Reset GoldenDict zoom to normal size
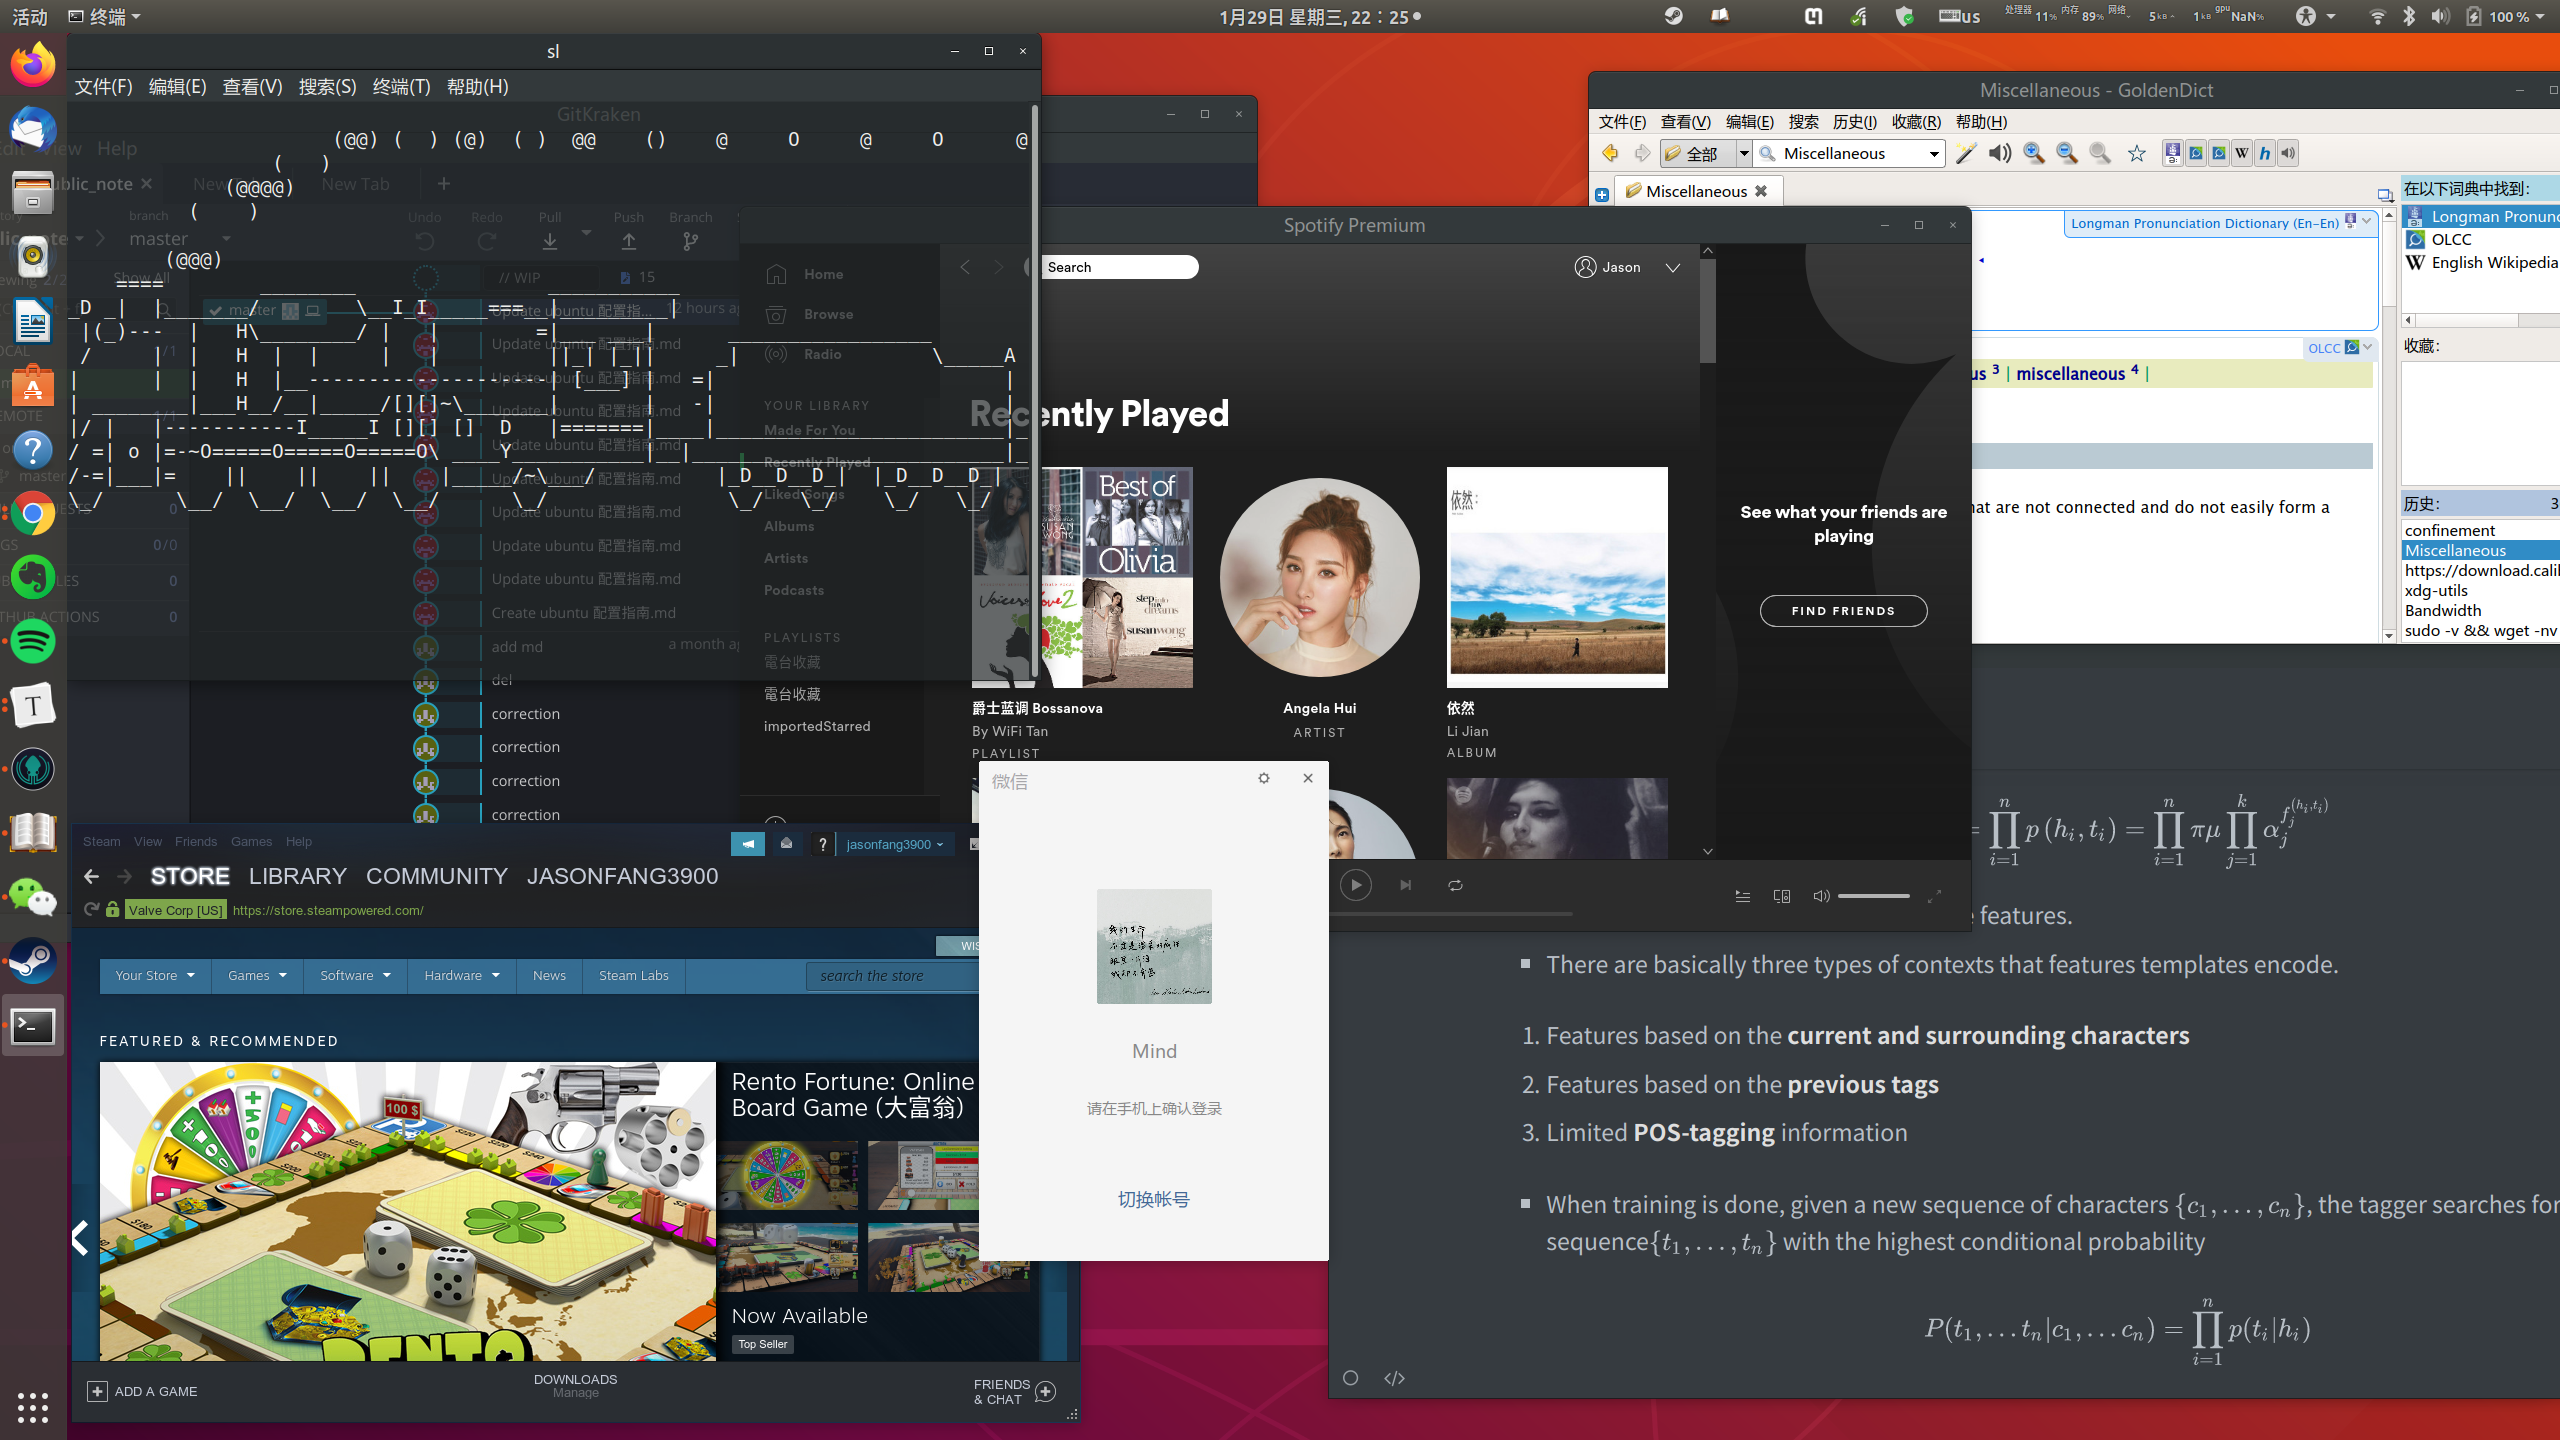This screenshot has width=2560, height=1440. (2100, 153)
